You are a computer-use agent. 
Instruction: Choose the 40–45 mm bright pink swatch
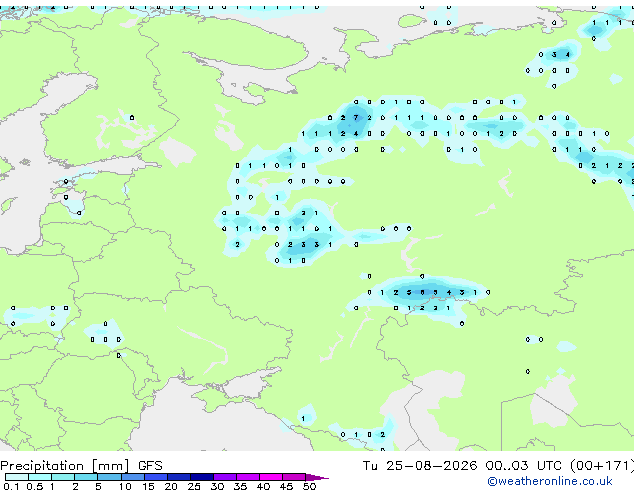coord(271,477)
